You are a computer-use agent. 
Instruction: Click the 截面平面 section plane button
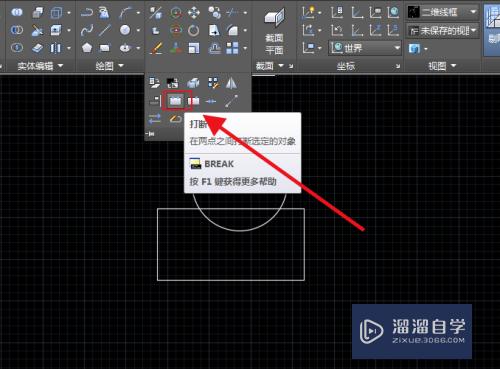pos(274,30)
